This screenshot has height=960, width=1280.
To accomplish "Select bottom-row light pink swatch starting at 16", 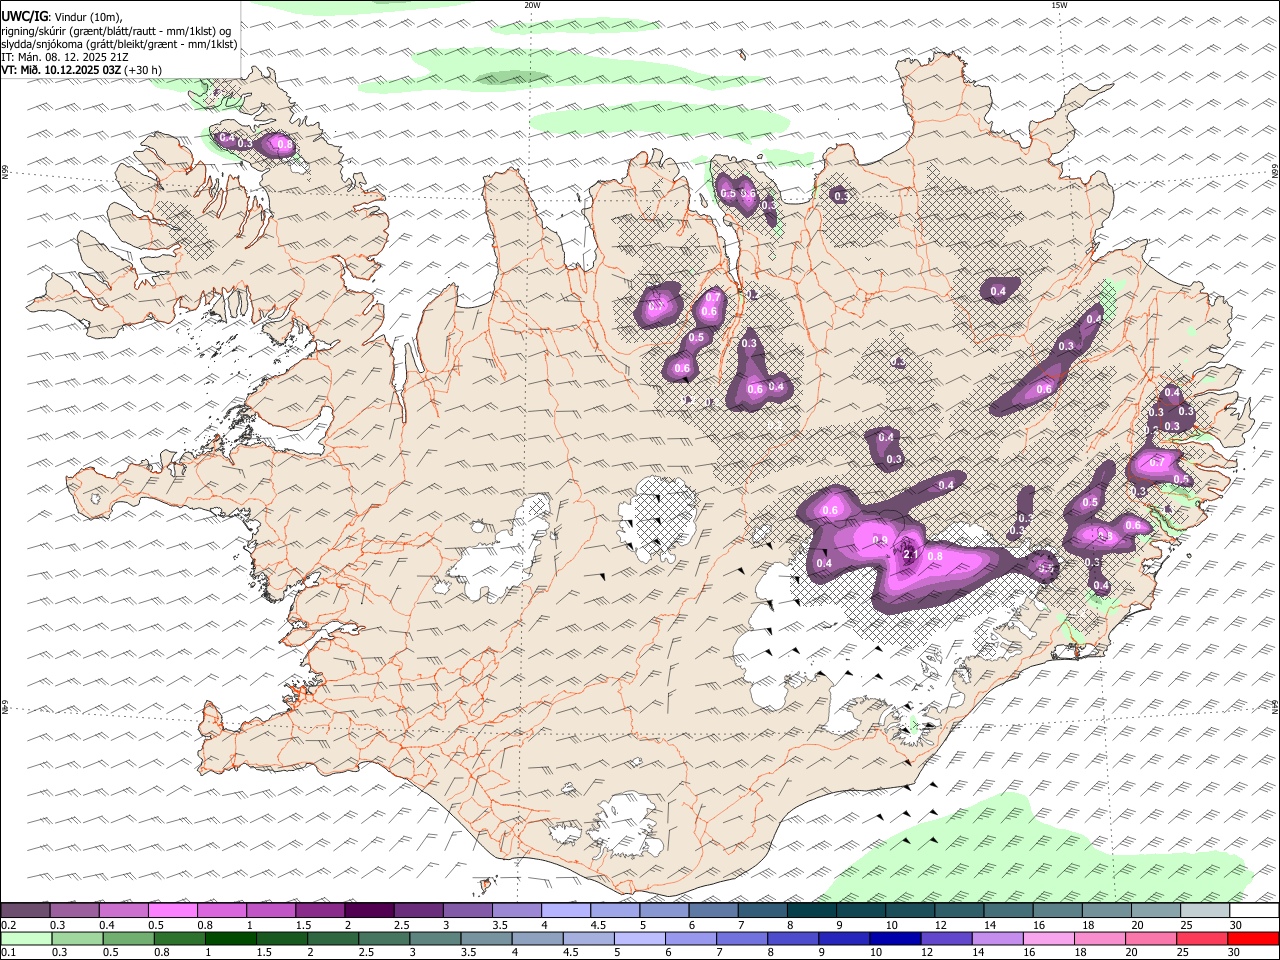I will [1047, 939].
